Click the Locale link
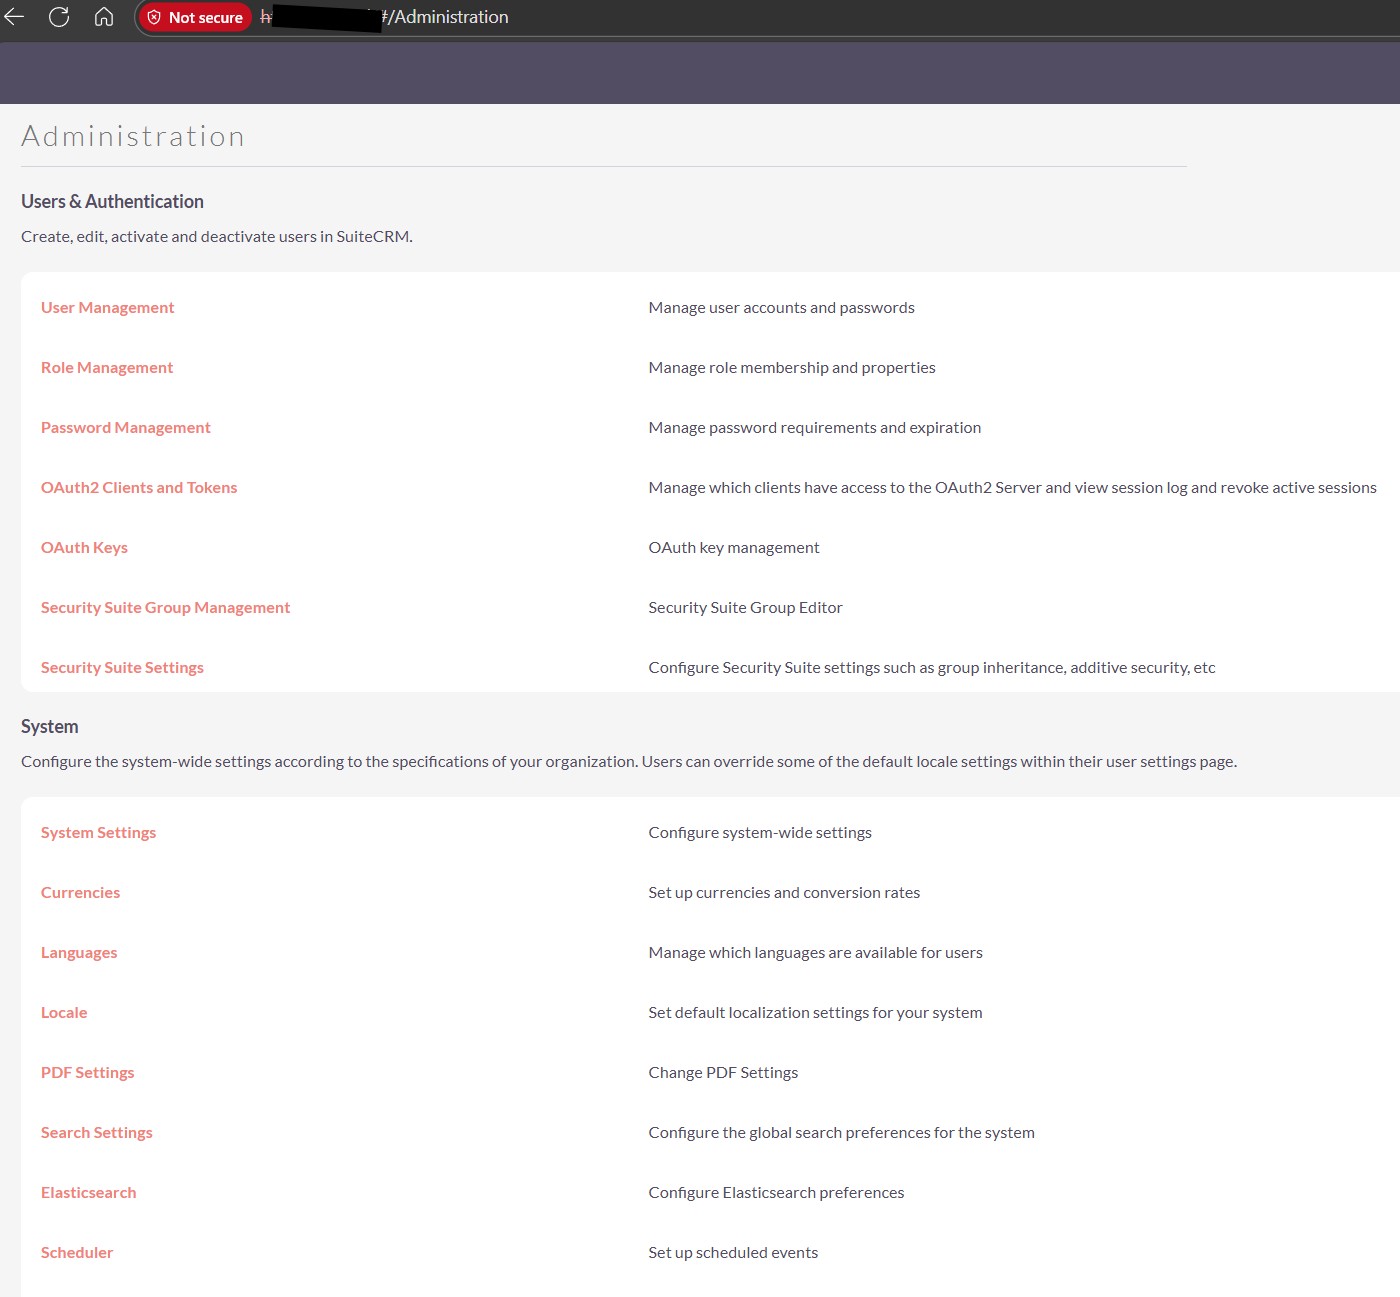The width and height of the screenshot is (1400, 1297). click(x=64, y=1013)
